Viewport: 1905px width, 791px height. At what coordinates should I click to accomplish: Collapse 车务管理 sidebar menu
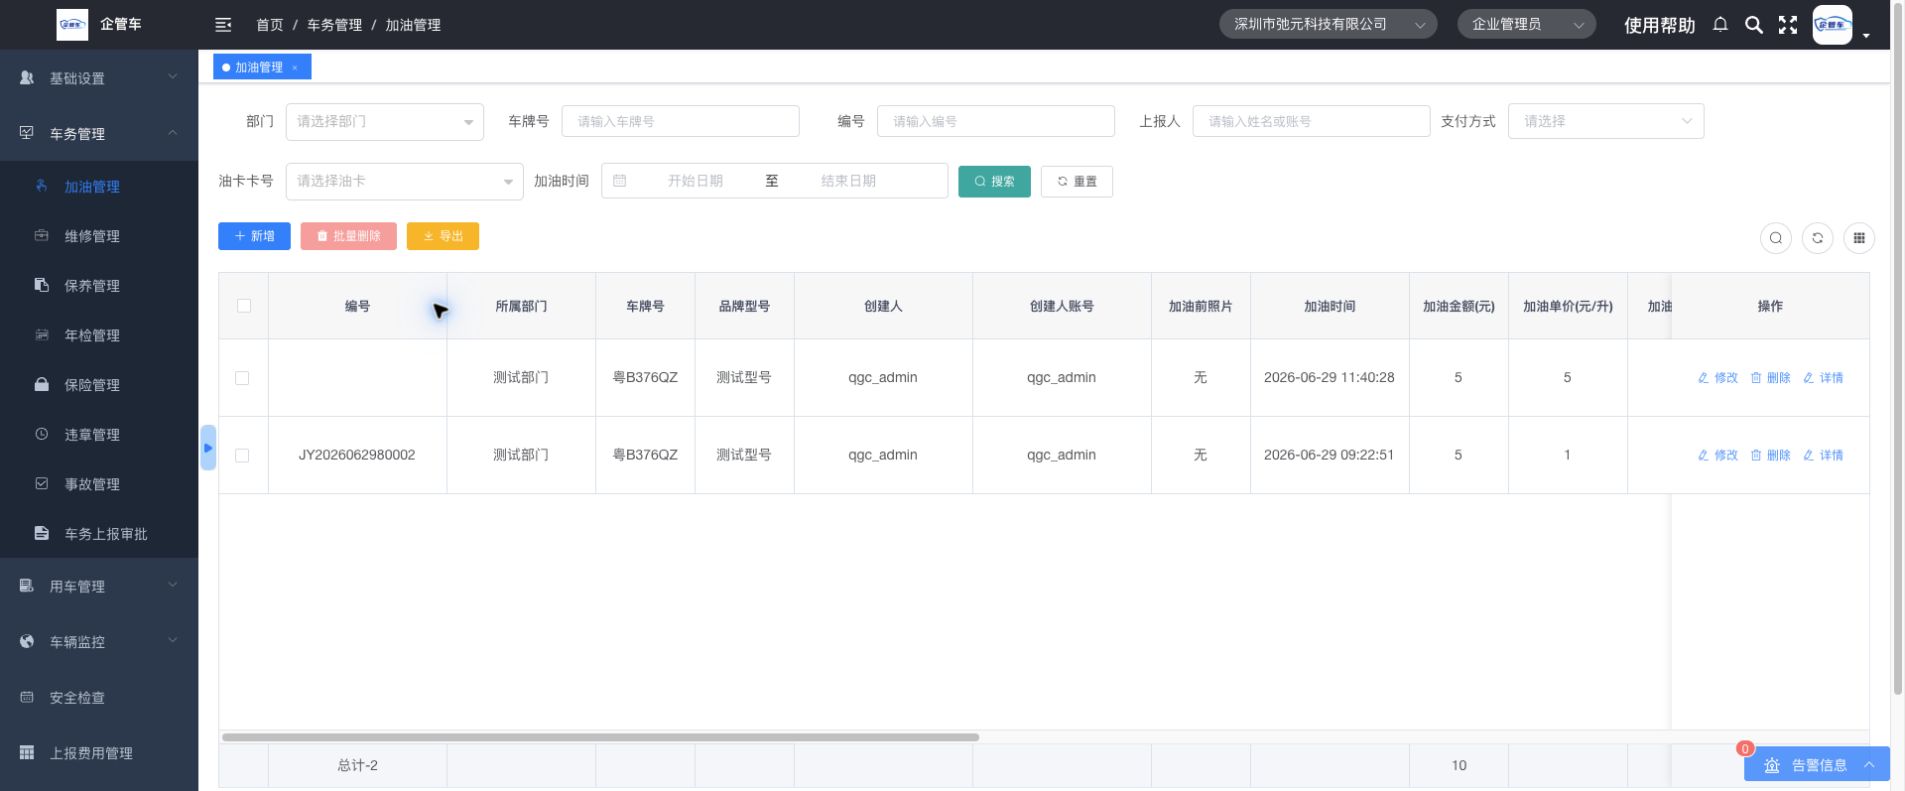[x=99, y=133]
